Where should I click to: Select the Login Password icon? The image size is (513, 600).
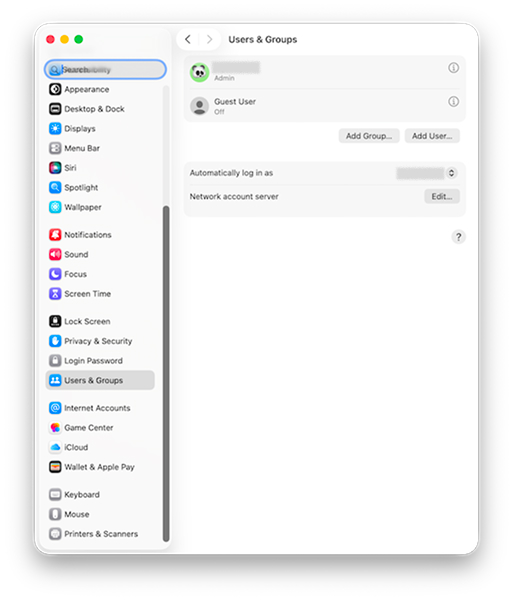[x=55, y=360]
